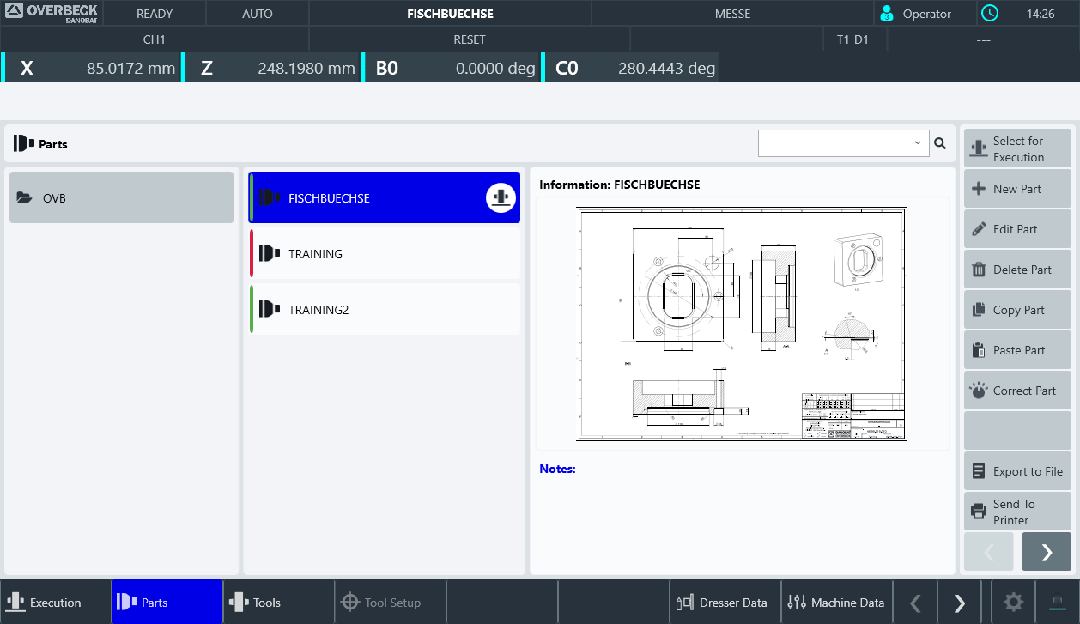Viewport: 1080px width, 624px height.
Task: Click Correct Part button
Action: point(1017,391)
